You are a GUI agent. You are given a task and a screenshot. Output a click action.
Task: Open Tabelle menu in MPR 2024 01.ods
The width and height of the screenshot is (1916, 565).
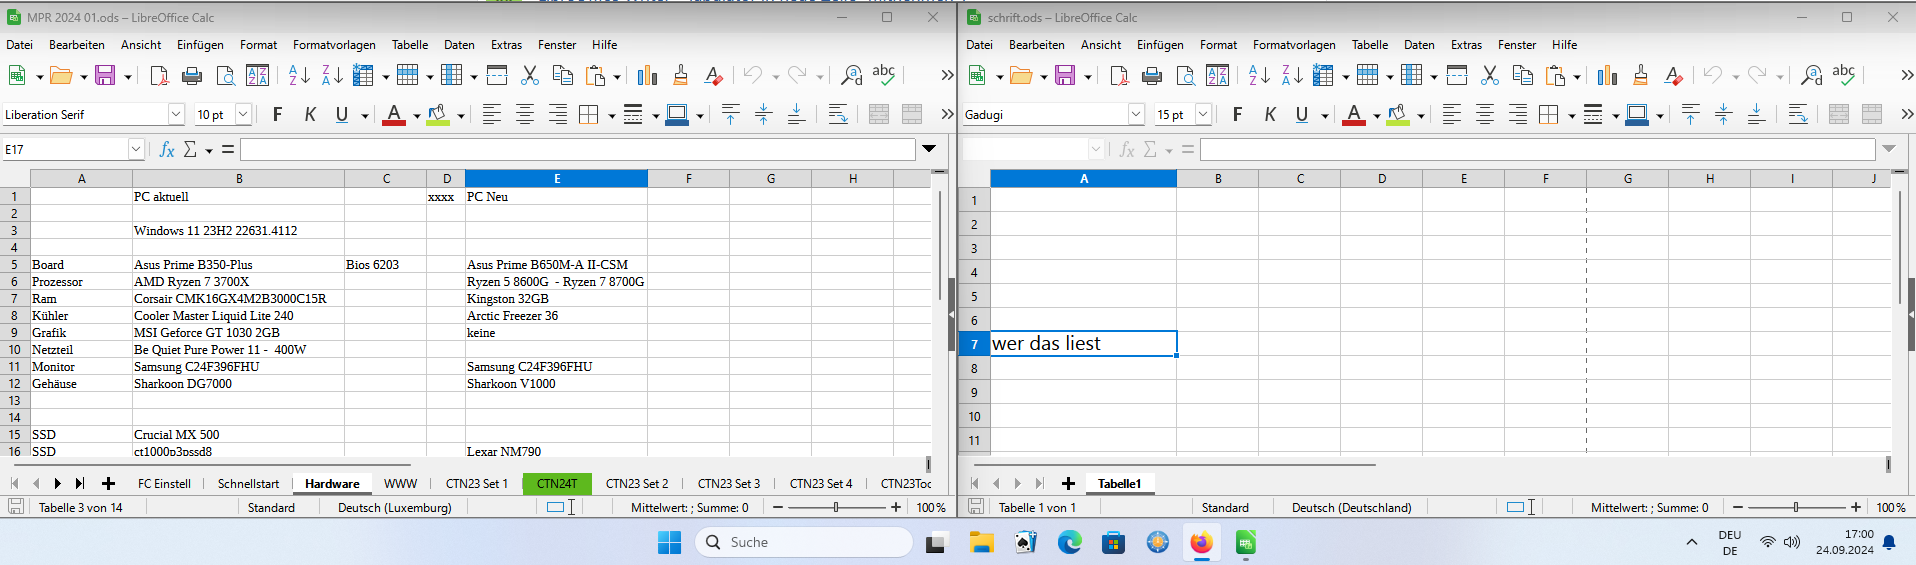(x=410, y=45)
